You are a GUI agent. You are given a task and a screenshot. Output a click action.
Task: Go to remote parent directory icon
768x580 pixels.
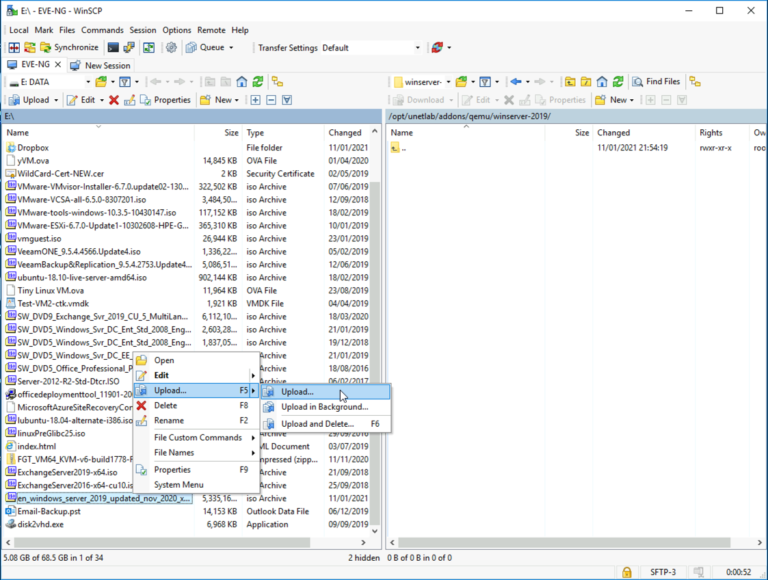point(570,82)
